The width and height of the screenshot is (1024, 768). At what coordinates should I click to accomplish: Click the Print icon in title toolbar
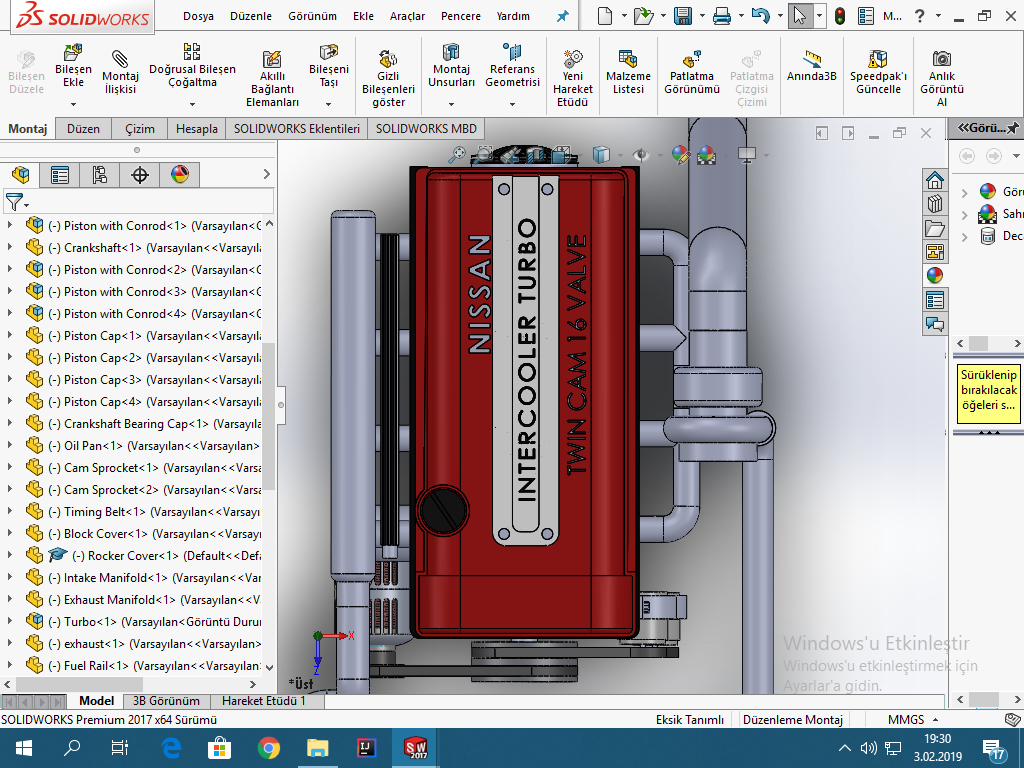pos(722,16)
